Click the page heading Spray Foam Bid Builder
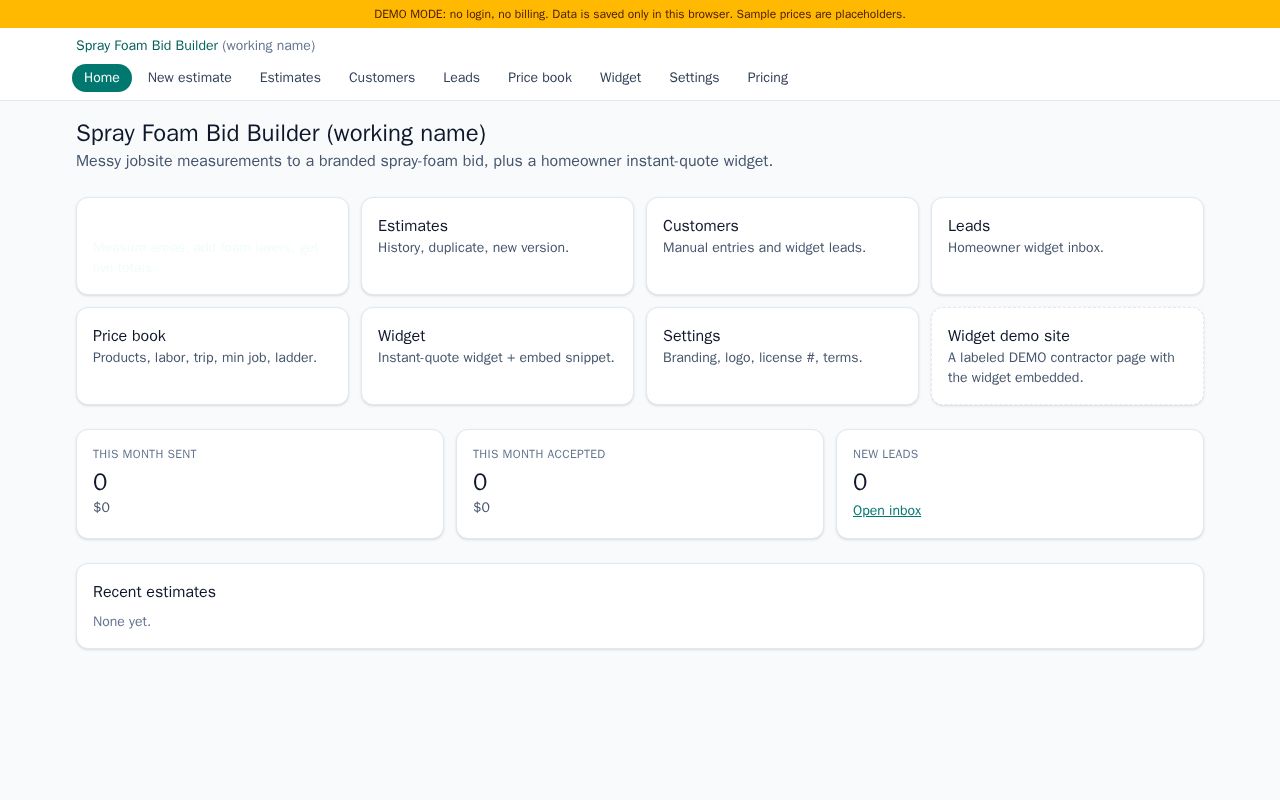 pyautogui.click(x=281, y=133)
